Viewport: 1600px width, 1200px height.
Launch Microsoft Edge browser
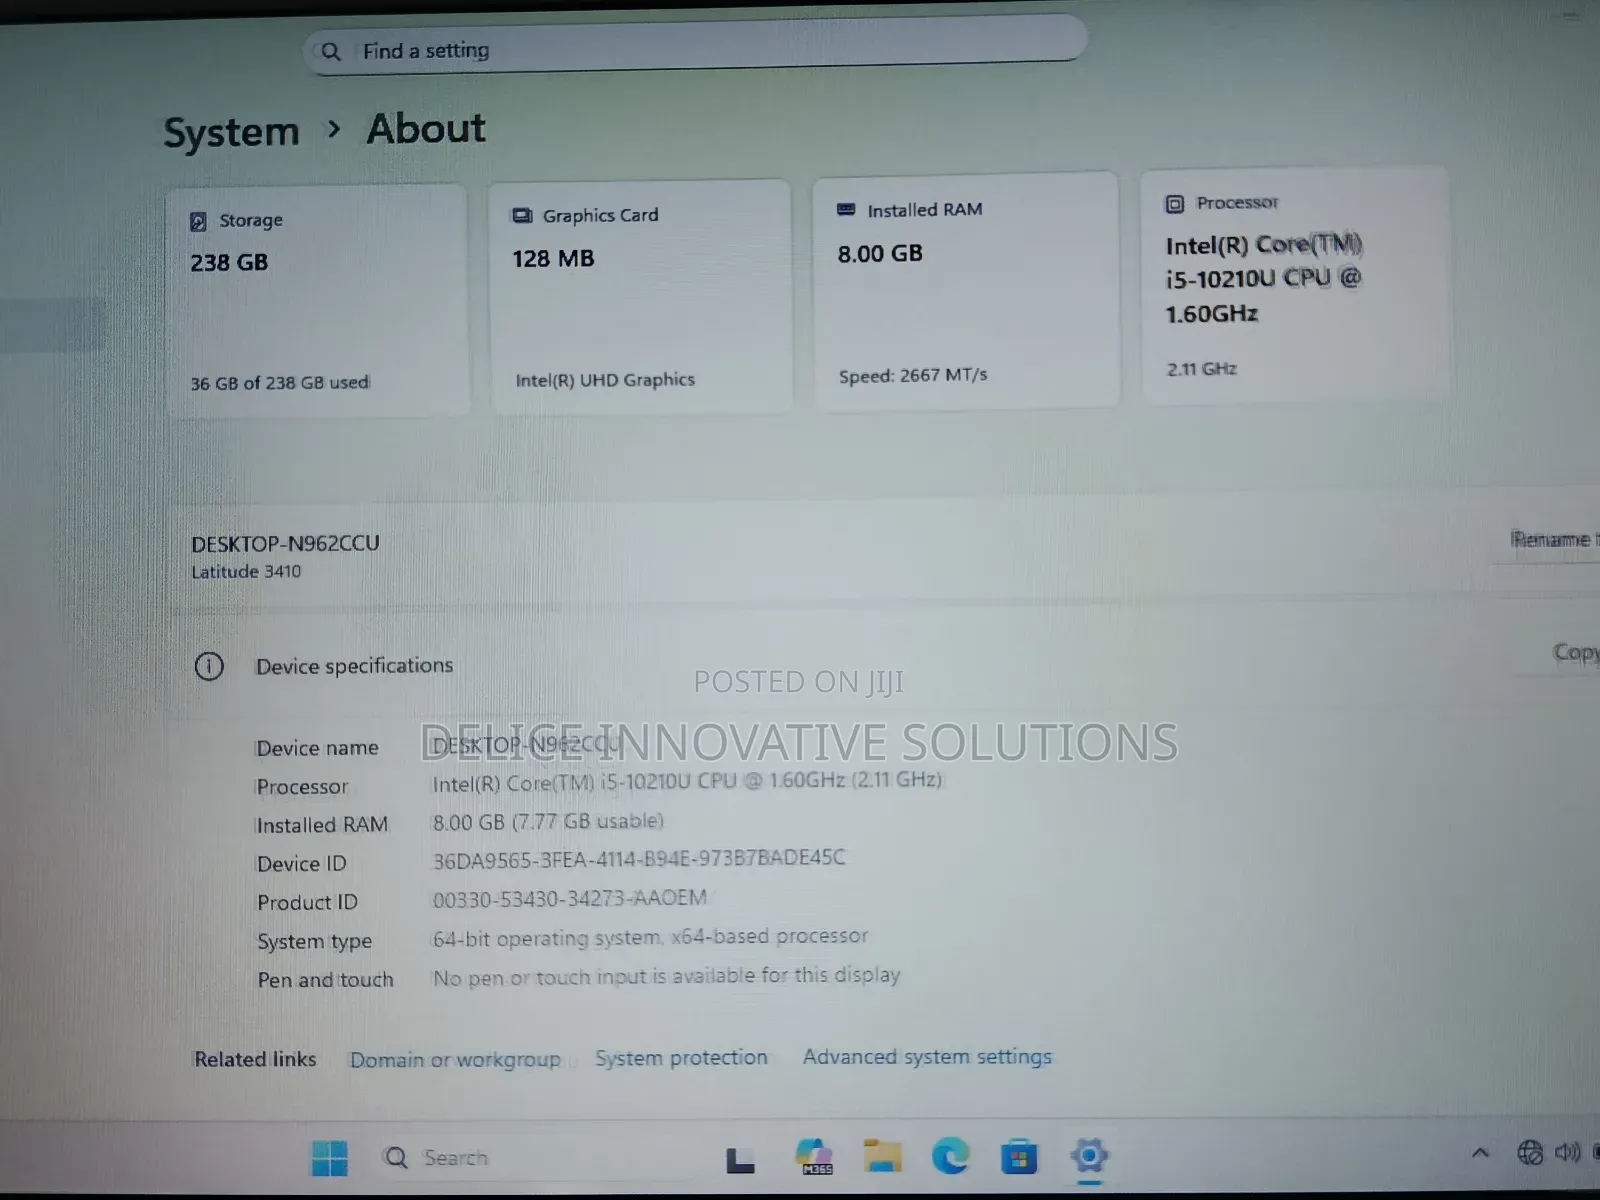(950, 1156)
